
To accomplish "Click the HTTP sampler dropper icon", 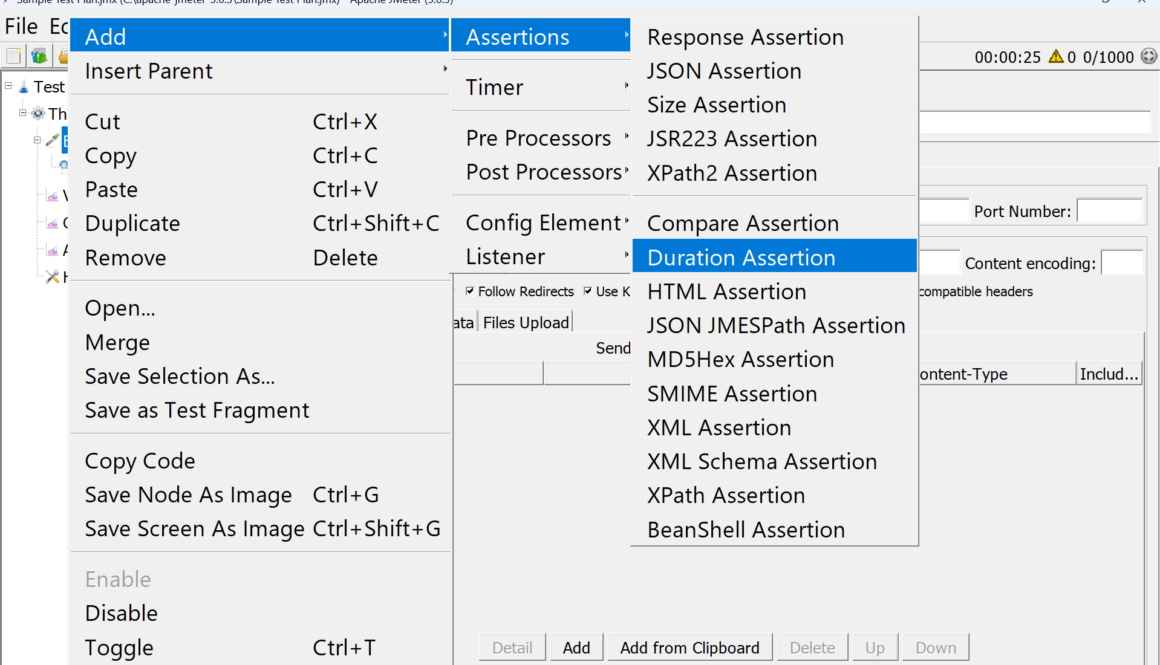I will click(52, 140).
